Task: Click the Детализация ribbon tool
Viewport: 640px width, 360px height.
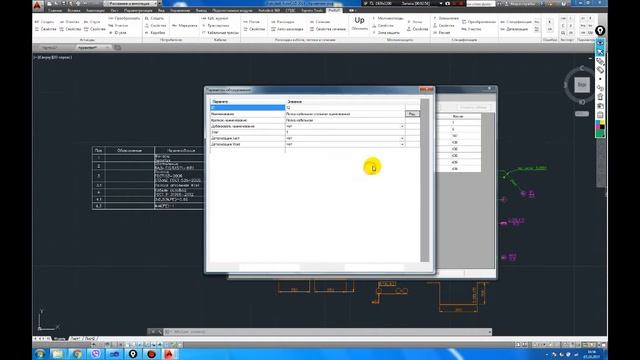Action: (x=514, y=29)
